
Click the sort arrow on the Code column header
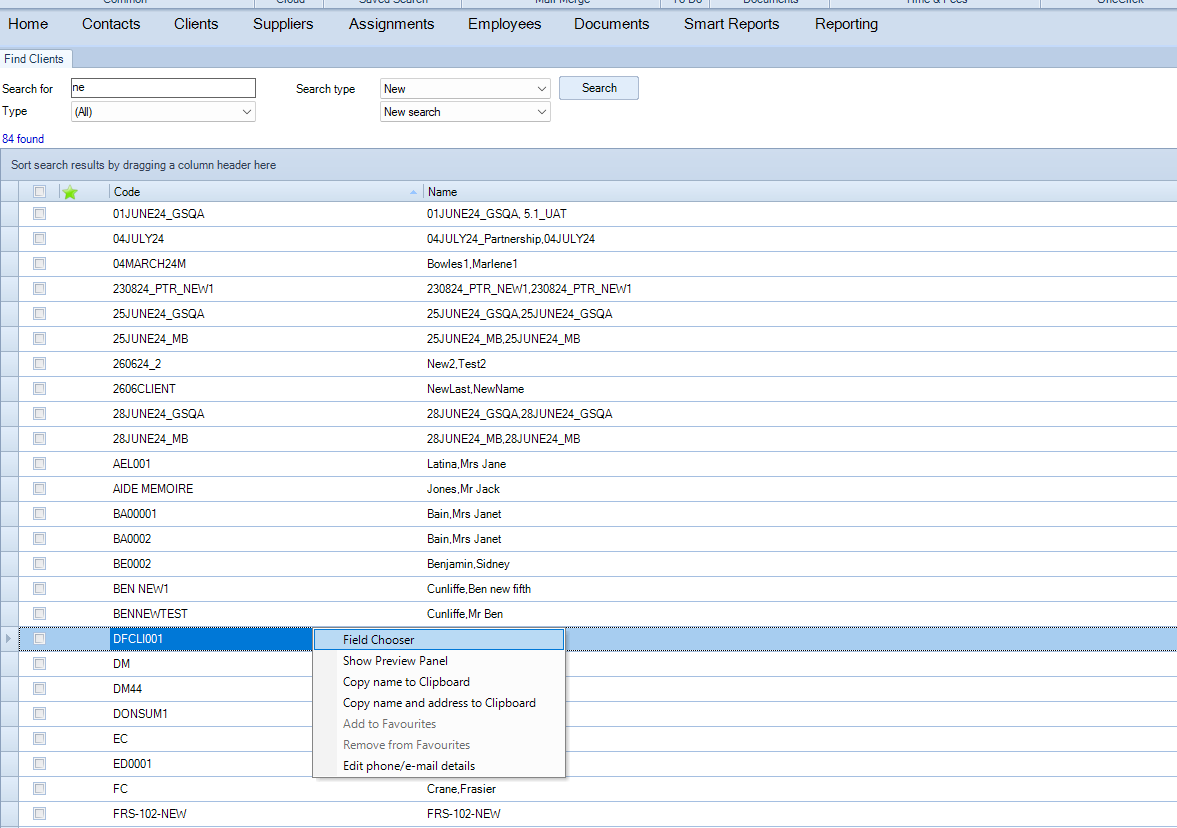click(414, 192)
